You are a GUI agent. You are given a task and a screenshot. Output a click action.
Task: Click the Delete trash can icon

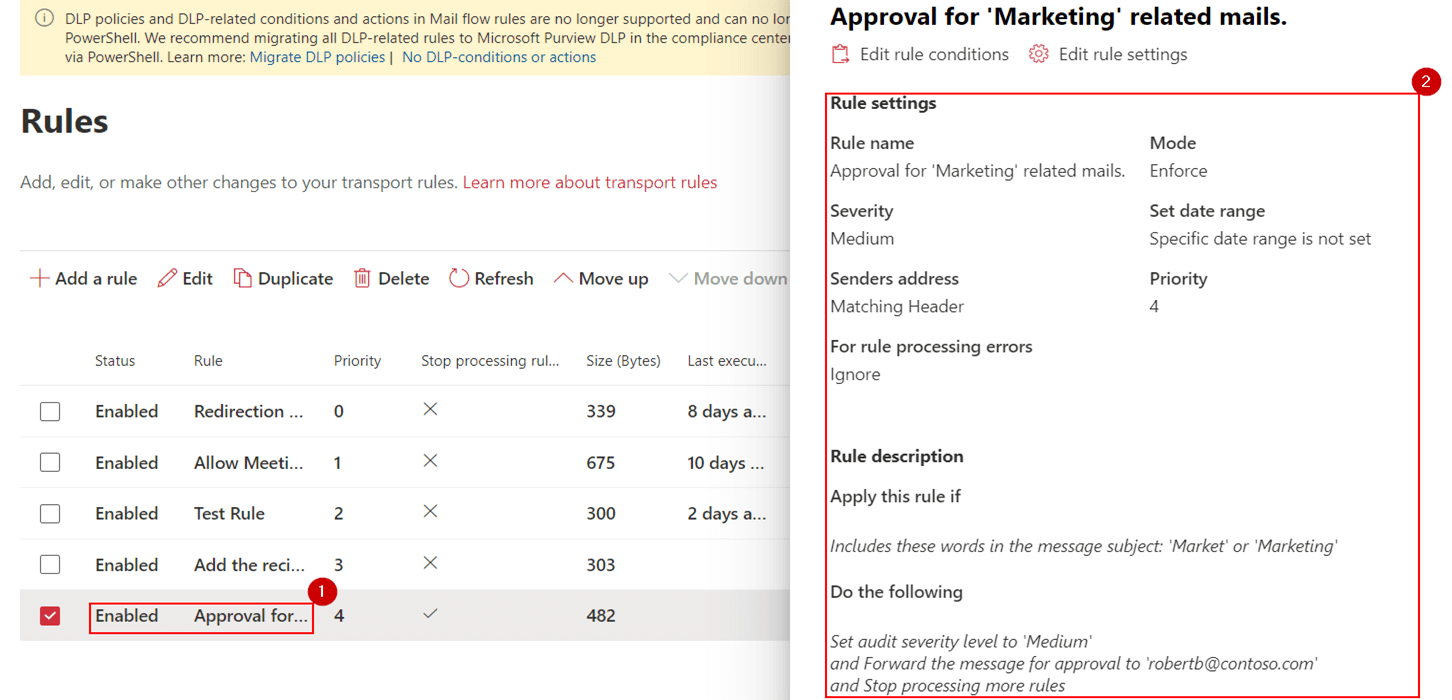[x=362, y=279]
